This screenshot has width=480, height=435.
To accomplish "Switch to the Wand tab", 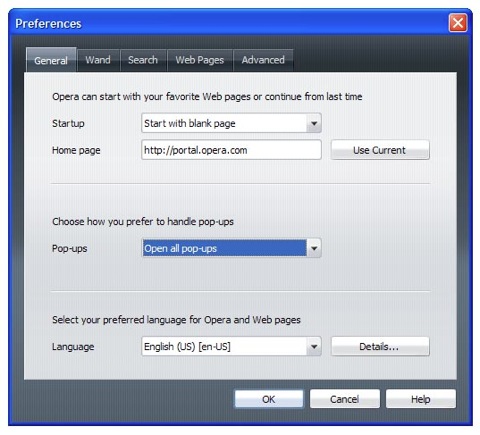I will point(98,60).
